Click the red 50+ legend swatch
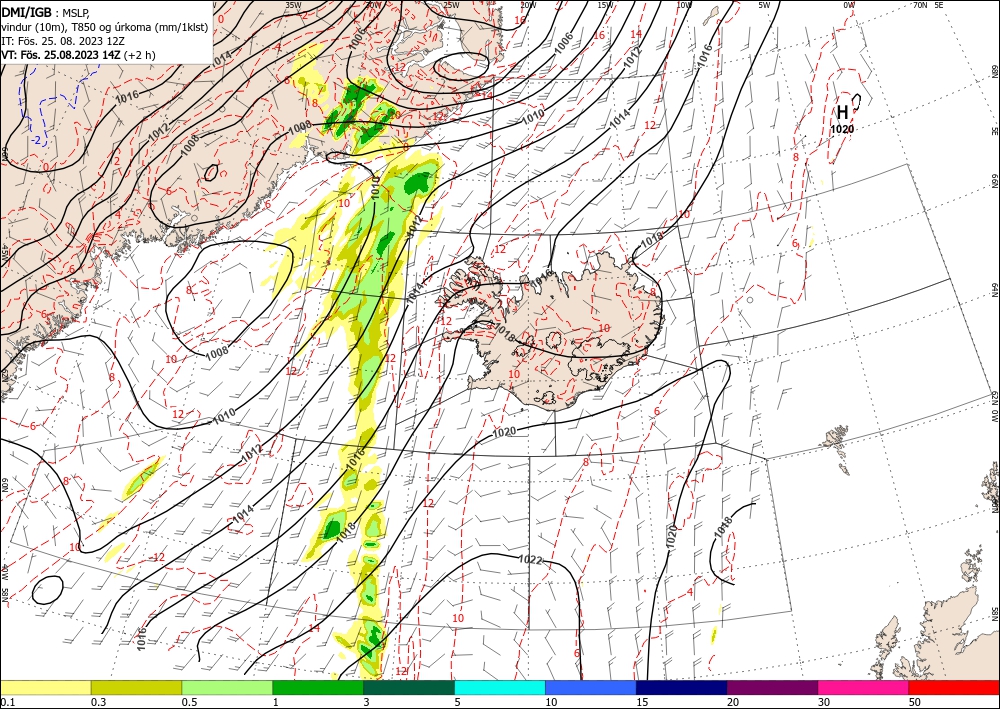Viewport: 1000px width, 709px height. (954, 687)
